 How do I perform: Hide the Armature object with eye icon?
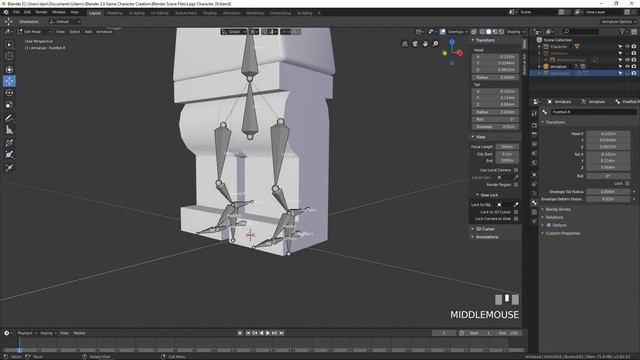point(627,66)
